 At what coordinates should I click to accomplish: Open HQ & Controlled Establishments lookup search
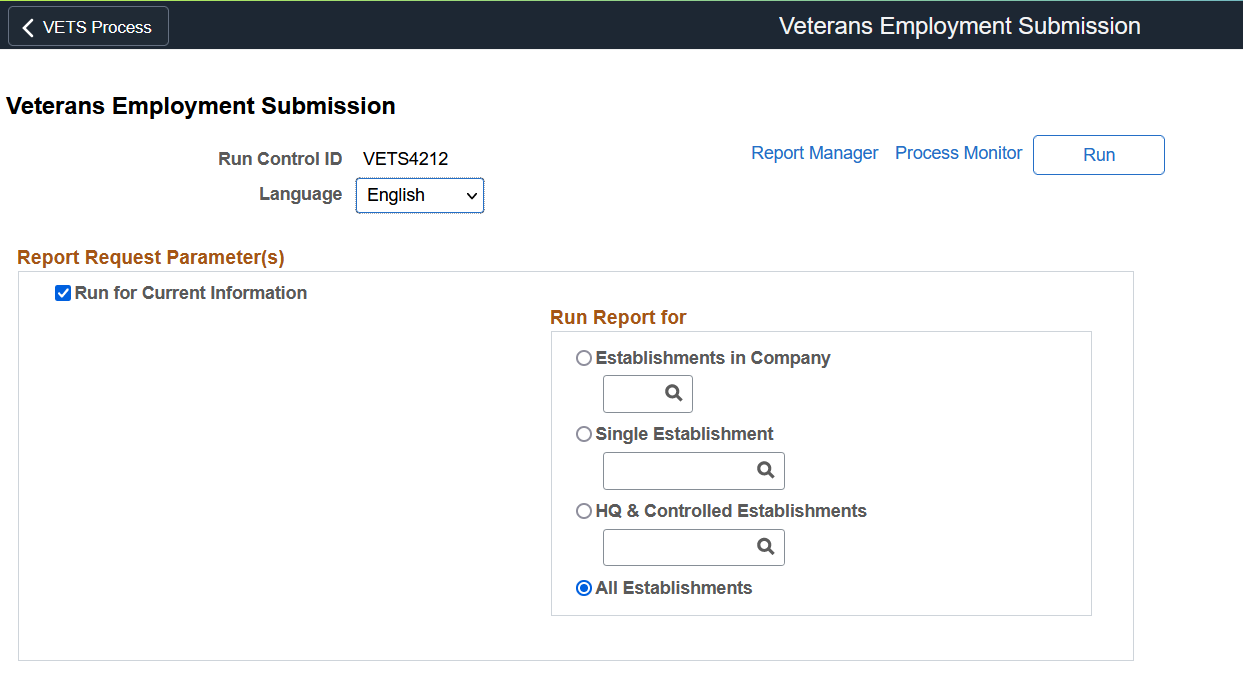point(765,547)
